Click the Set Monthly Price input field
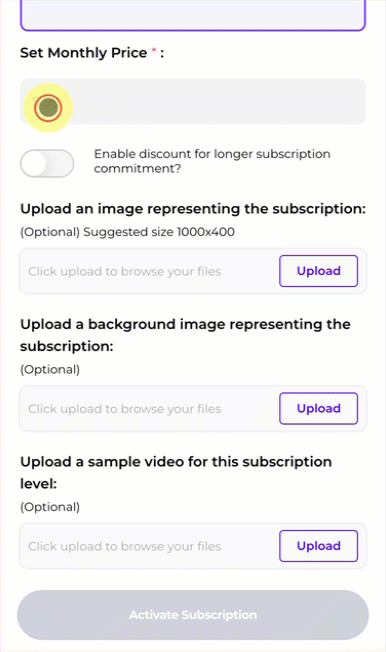 coord(193,101)
